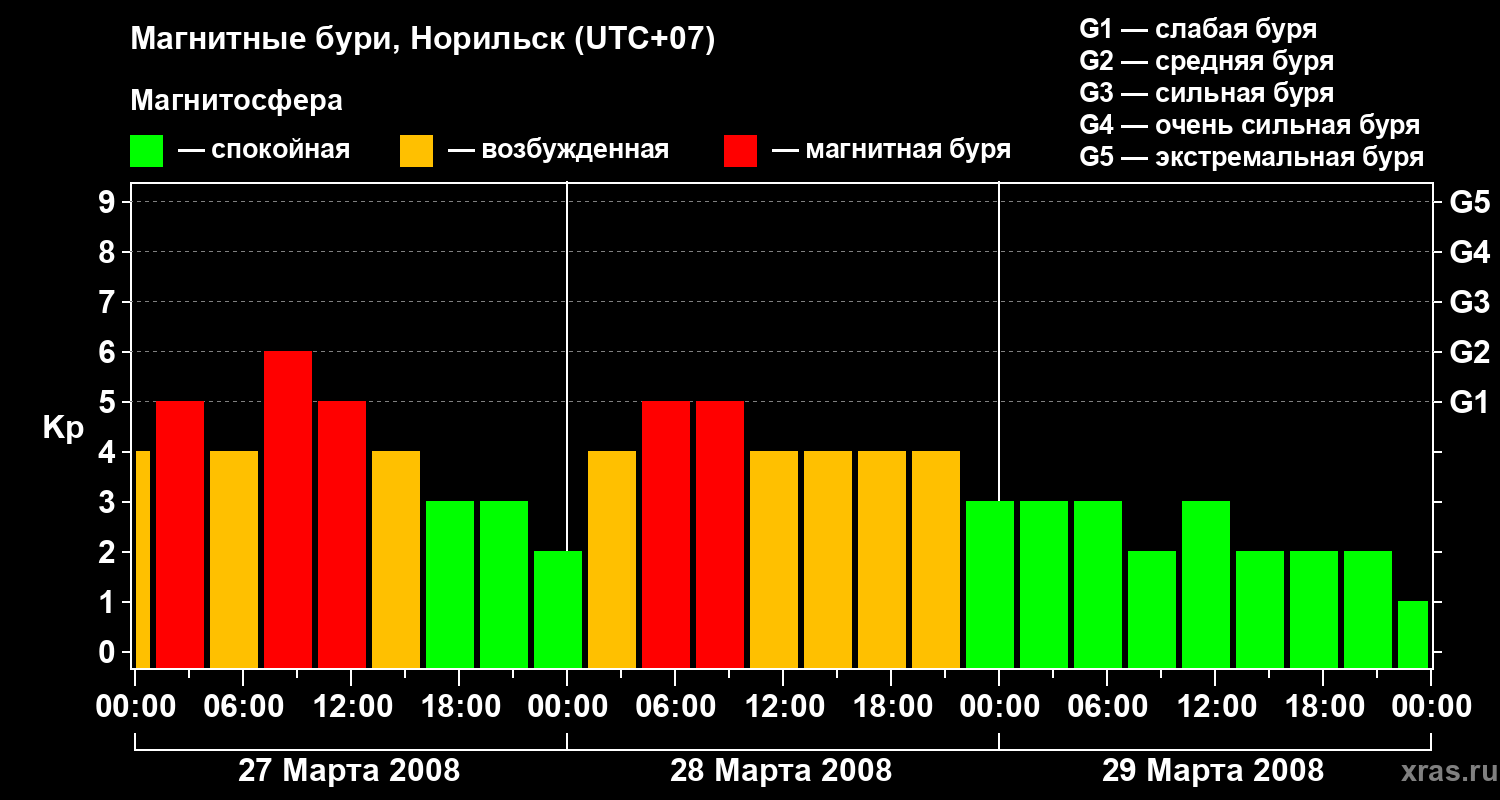The height and width of the screenshot is (800, 1500).
Task: Click the '06:00' time label for 27 Марта
Action: [x=243, y=707]
